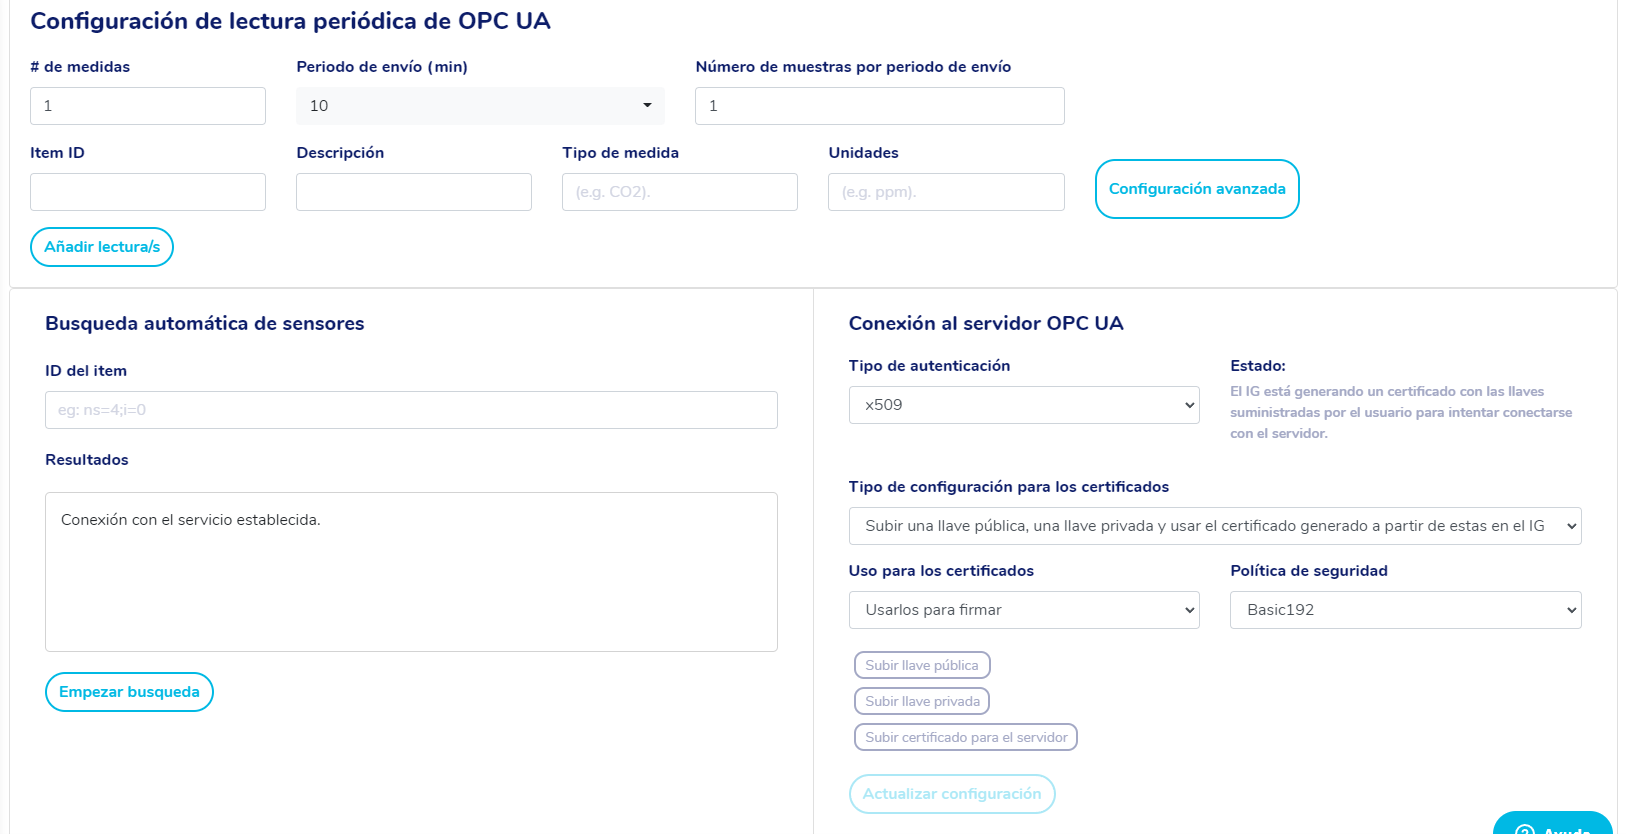Open the Periodo de envío dropdown

pos(480,105)
